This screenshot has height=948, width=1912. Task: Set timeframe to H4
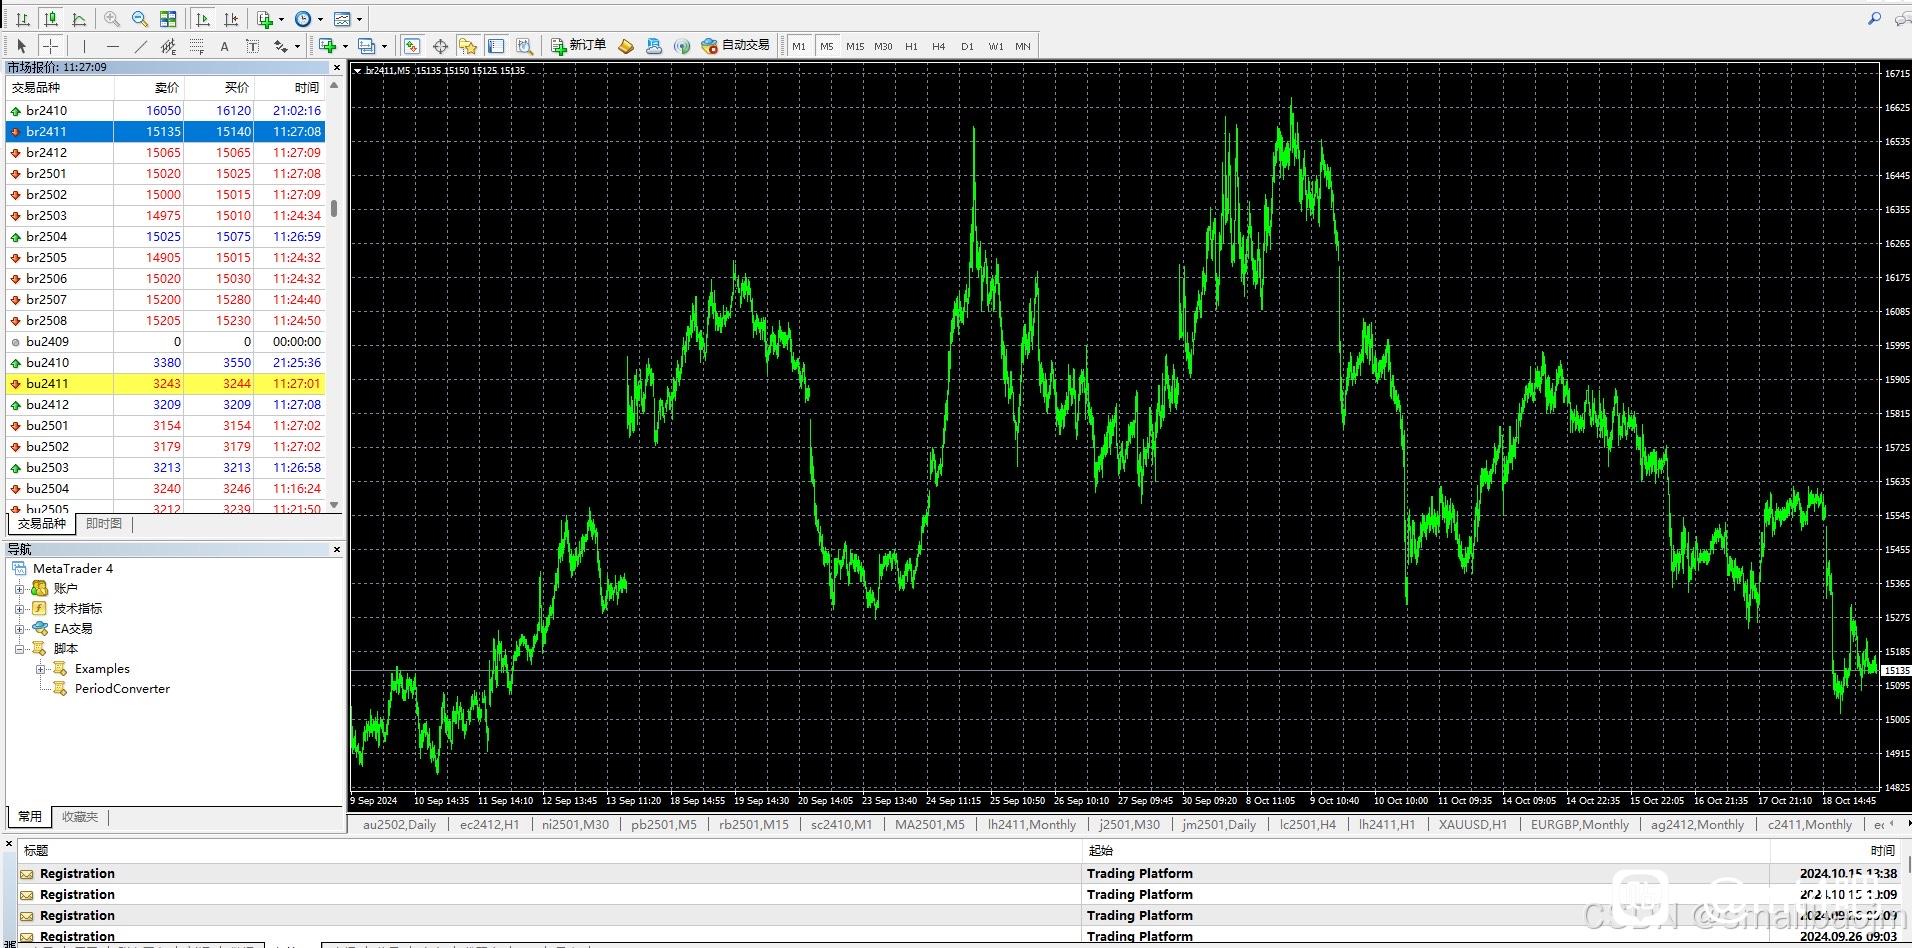(x=939, y=46)
